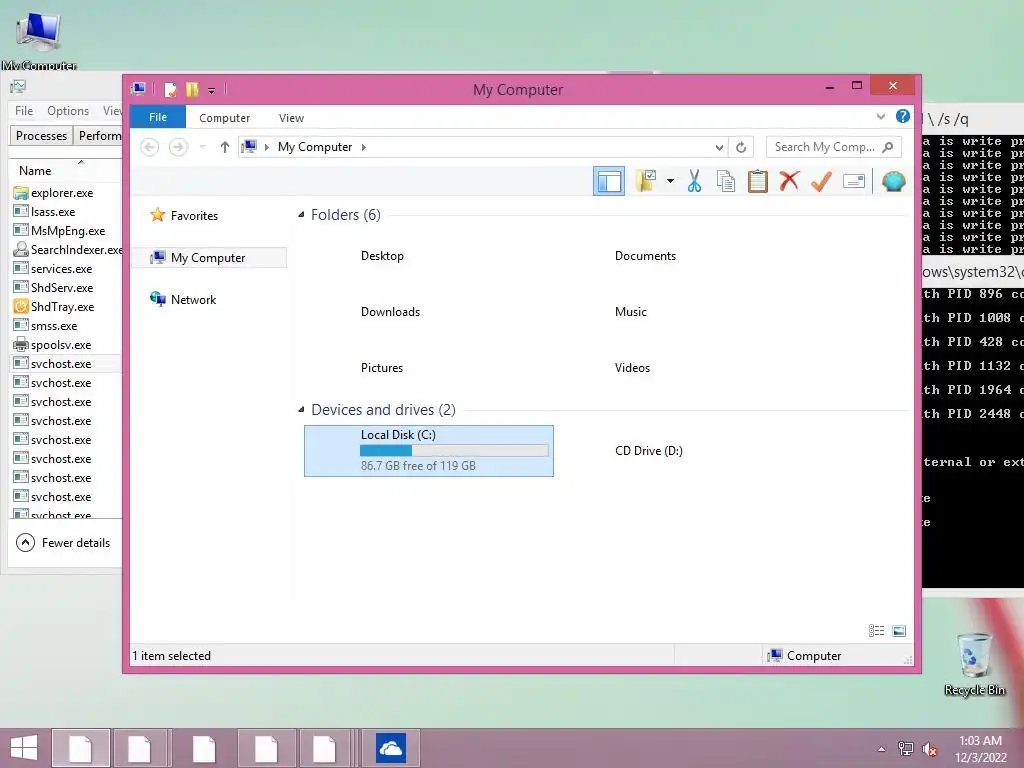Open the Computer ribbon tab
1024x768 pixels.
point(225,118)
